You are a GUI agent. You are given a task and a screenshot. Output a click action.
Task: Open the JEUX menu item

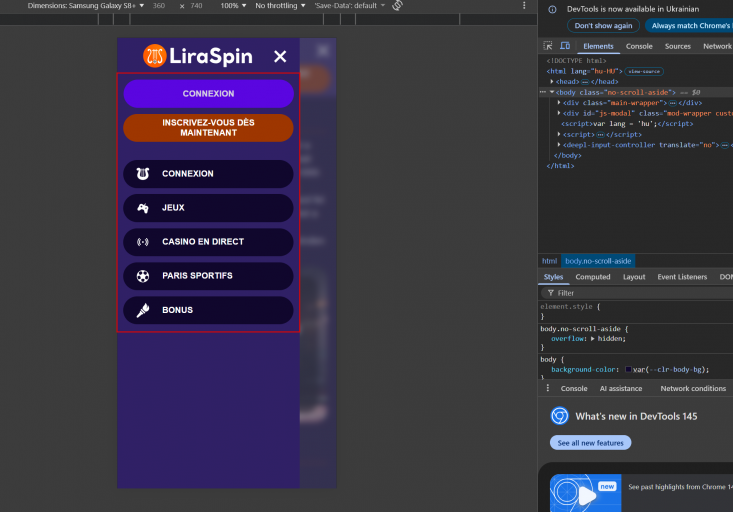point(208,208)
